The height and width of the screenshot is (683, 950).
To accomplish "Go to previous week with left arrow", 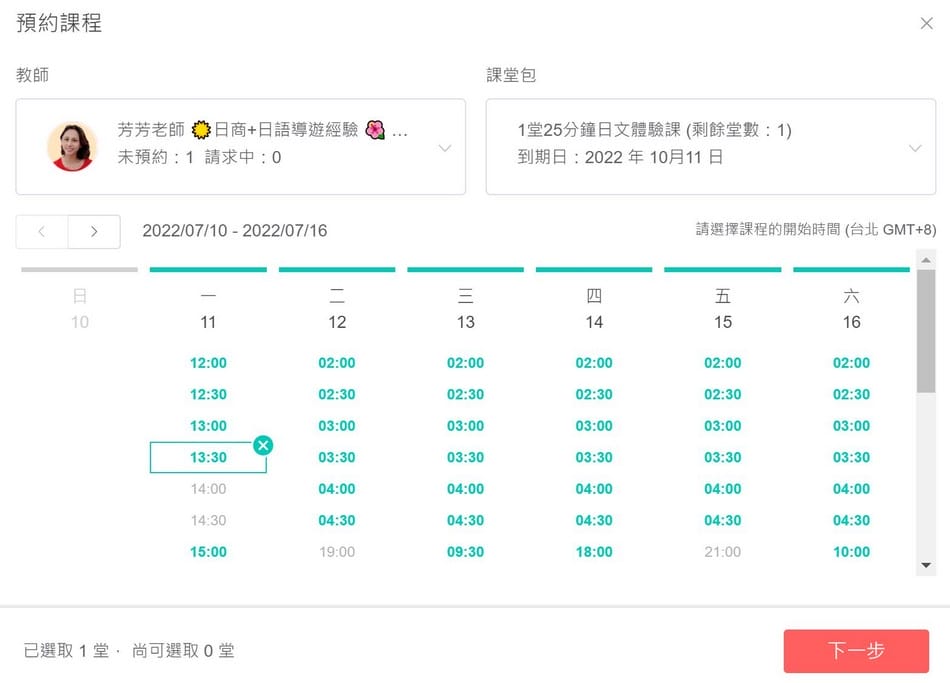I will click(x=42, y=232).
